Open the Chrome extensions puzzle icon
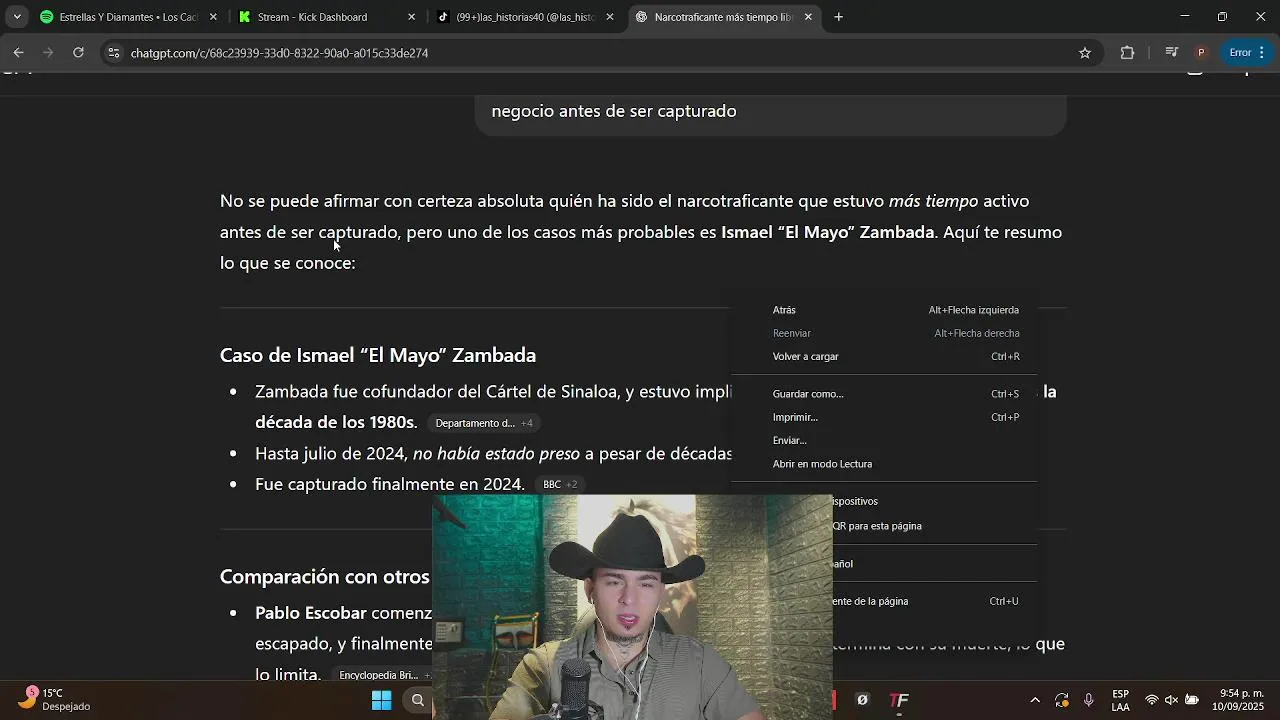This screenshot has height=720, width=1280. (1127, 53)
